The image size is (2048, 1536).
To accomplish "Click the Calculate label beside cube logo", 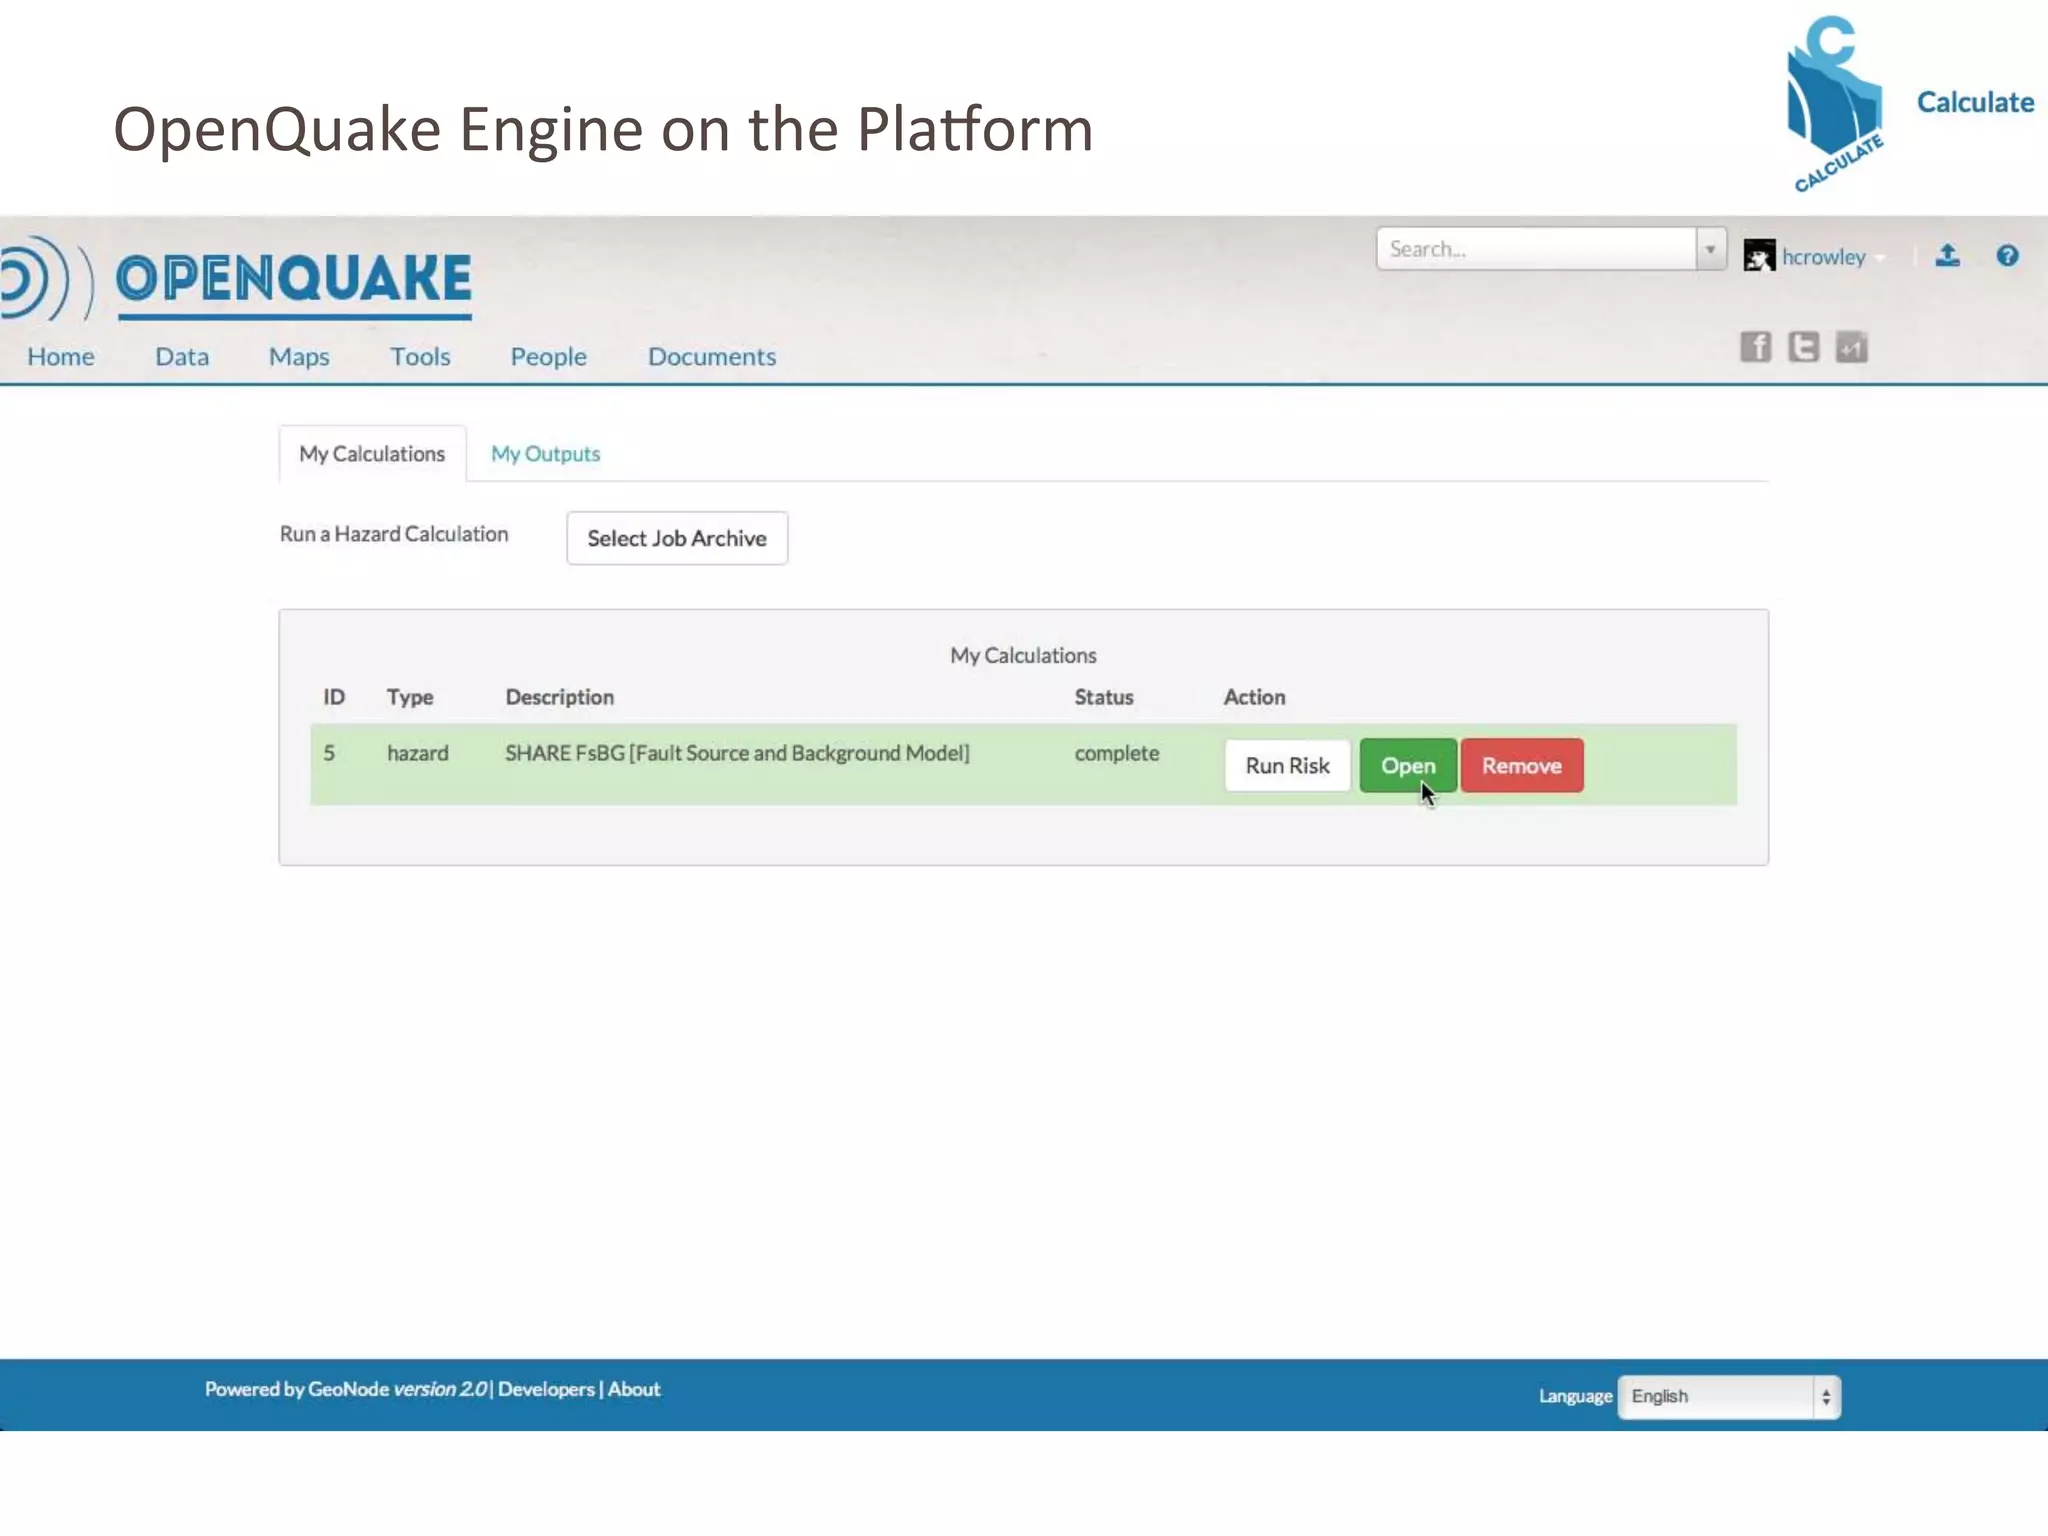I will click(1975, 102).
